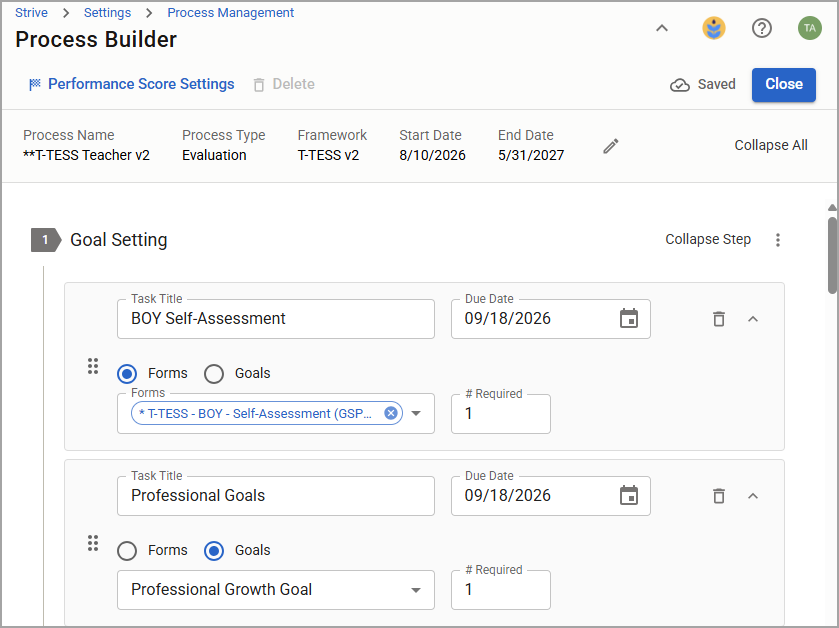Click the step 1 number badge
Image resolution: width=839 pixels, height=628 pixels.
coord(46,240)
